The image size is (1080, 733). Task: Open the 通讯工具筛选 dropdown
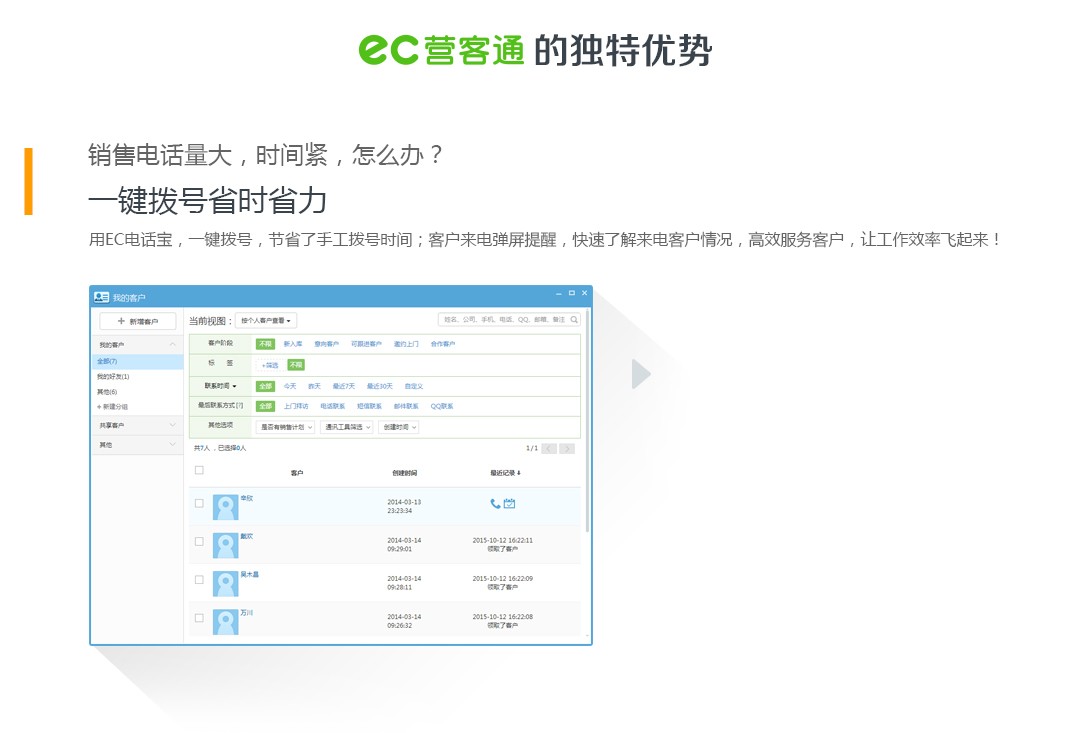[347, 427]
